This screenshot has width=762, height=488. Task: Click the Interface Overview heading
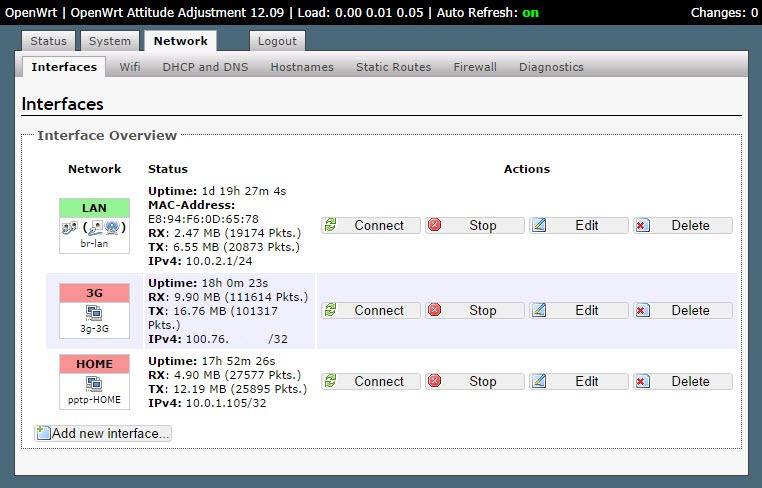[107, 135]
